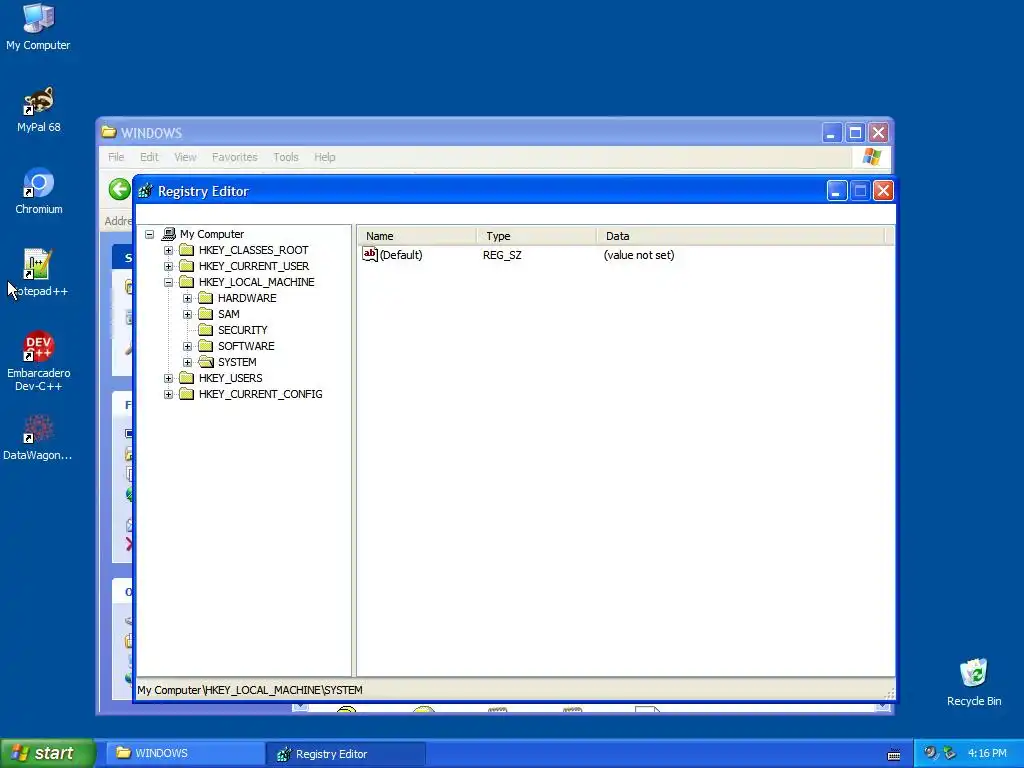The width and height of the screenshot is (1024, 768).
Task: Expand the HARDWARE subkey
Action: tap(187, 298)
